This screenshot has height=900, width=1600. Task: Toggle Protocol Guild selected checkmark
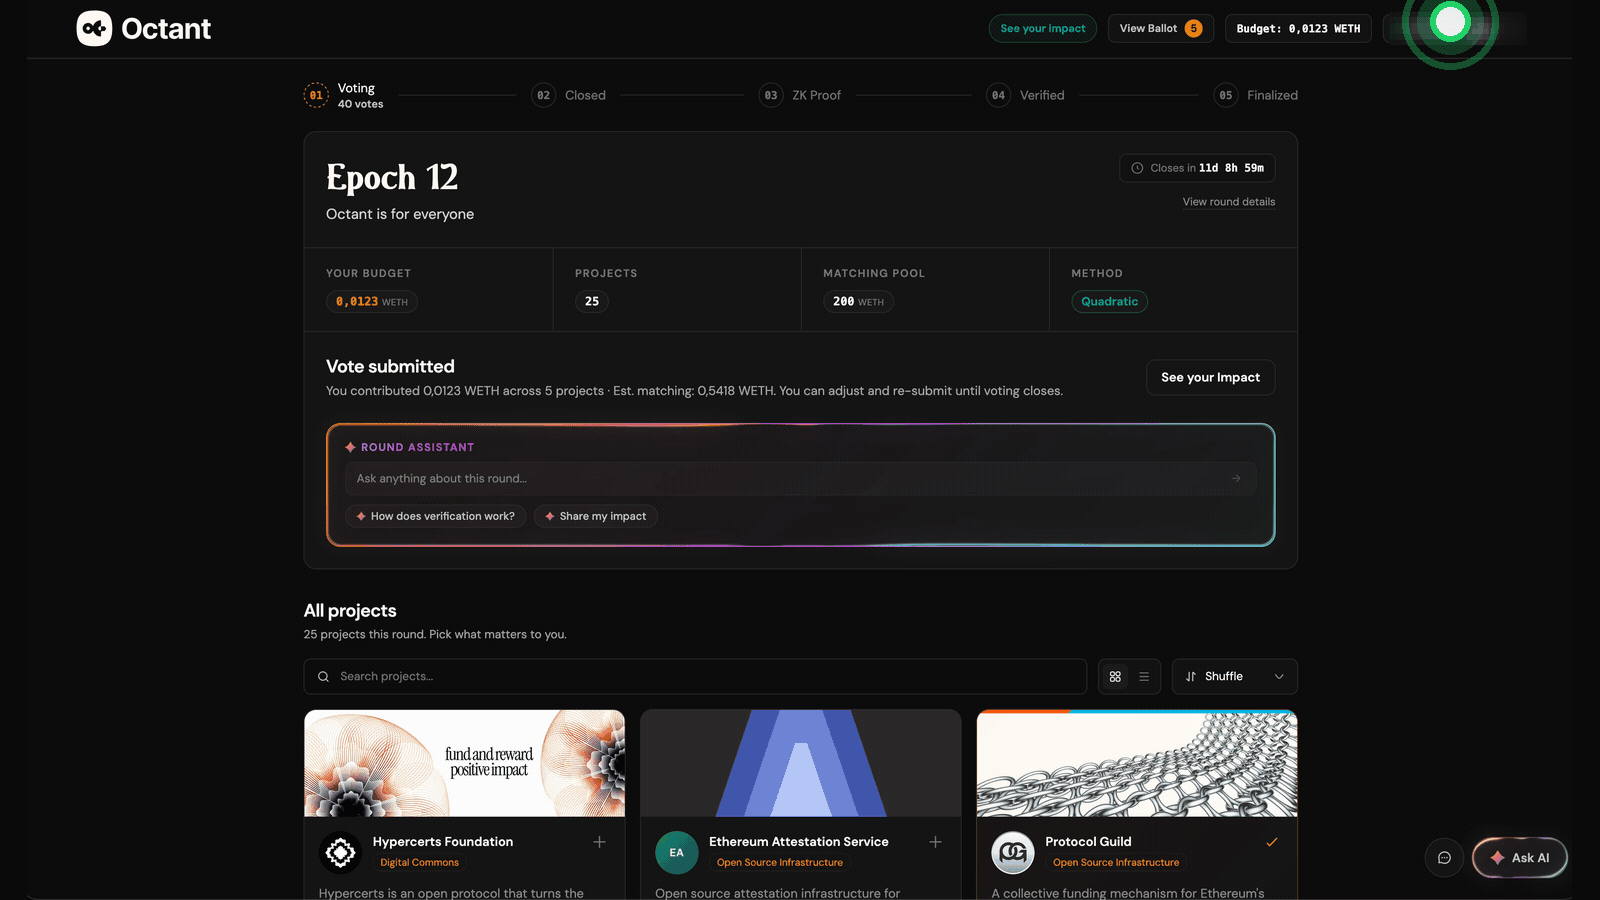[1272, 842]
